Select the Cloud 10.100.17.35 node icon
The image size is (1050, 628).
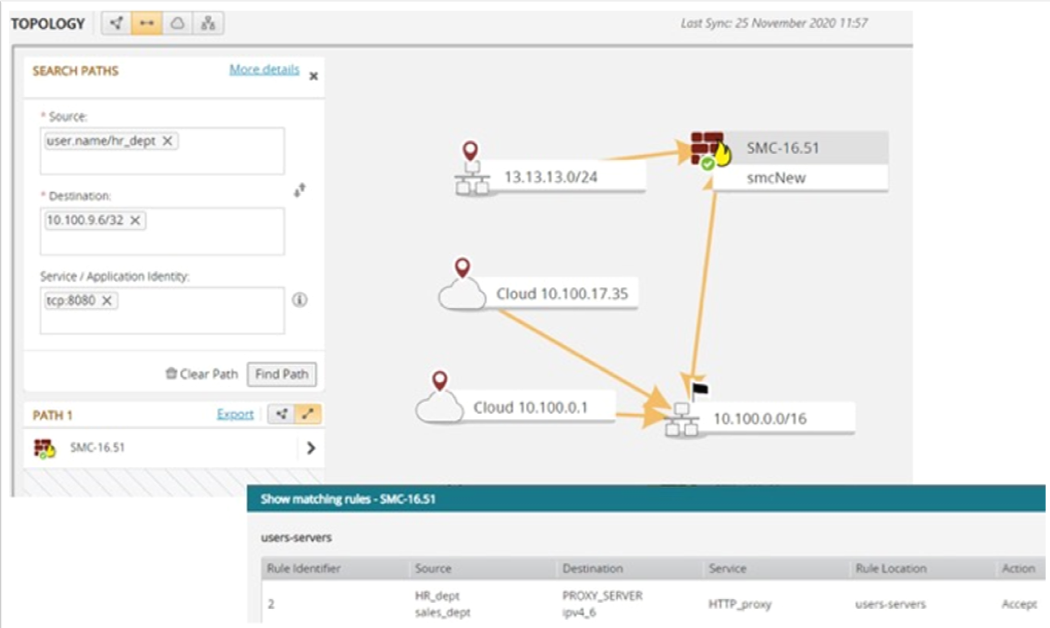coord(462,293)
